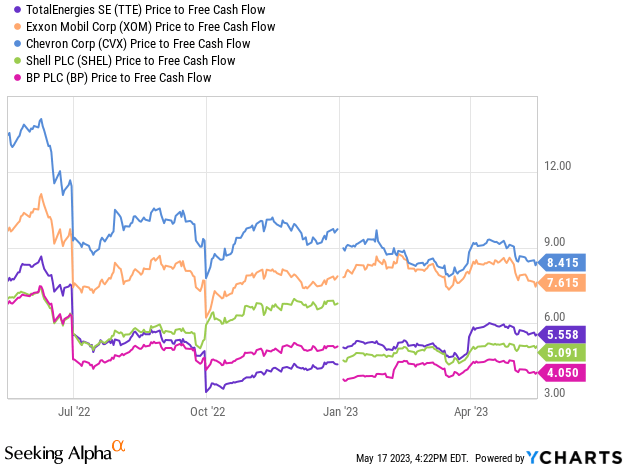The height and width of the screenshot is (466, 630).
Task: Click the Jan '23 axis label
Action: point(339,410)
